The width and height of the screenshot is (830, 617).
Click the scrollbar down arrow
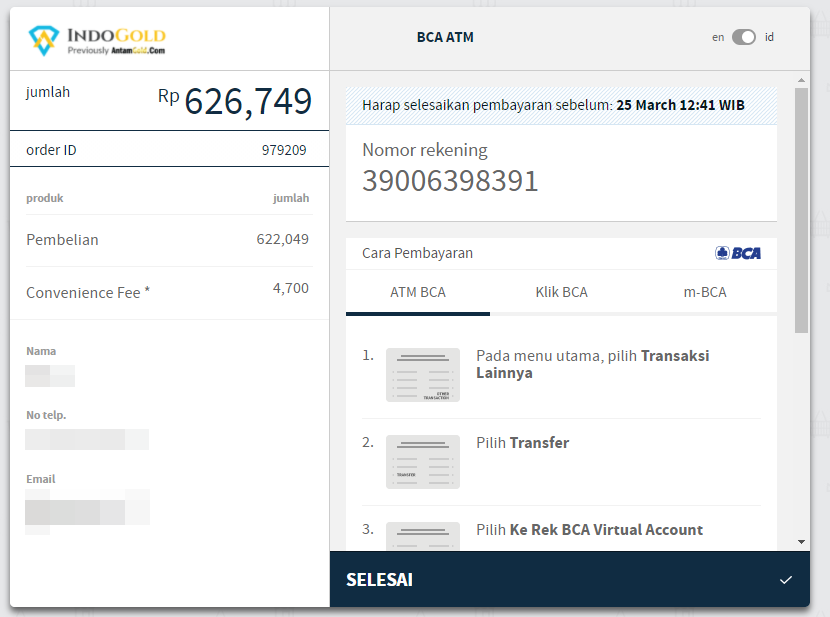coord(801,542)
